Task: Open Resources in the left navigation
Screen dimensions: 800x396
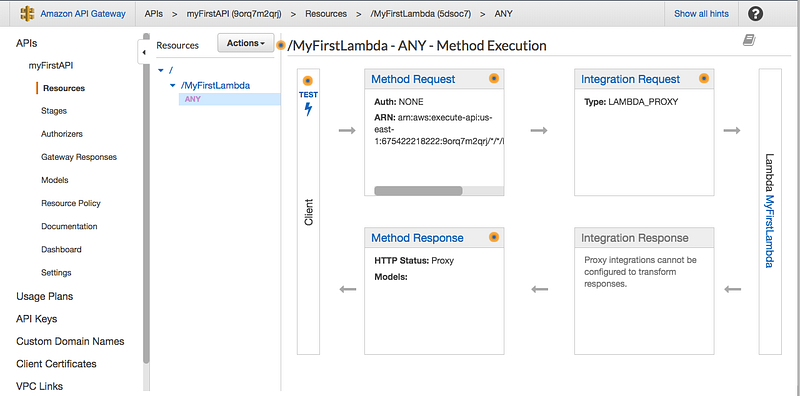Action: [x=64, y=88]
